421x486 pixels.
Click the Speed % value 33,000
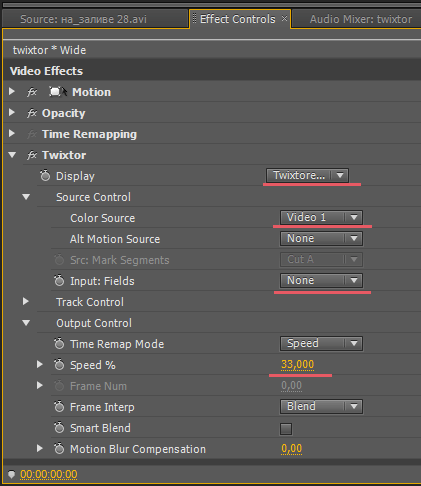[297, 365]
